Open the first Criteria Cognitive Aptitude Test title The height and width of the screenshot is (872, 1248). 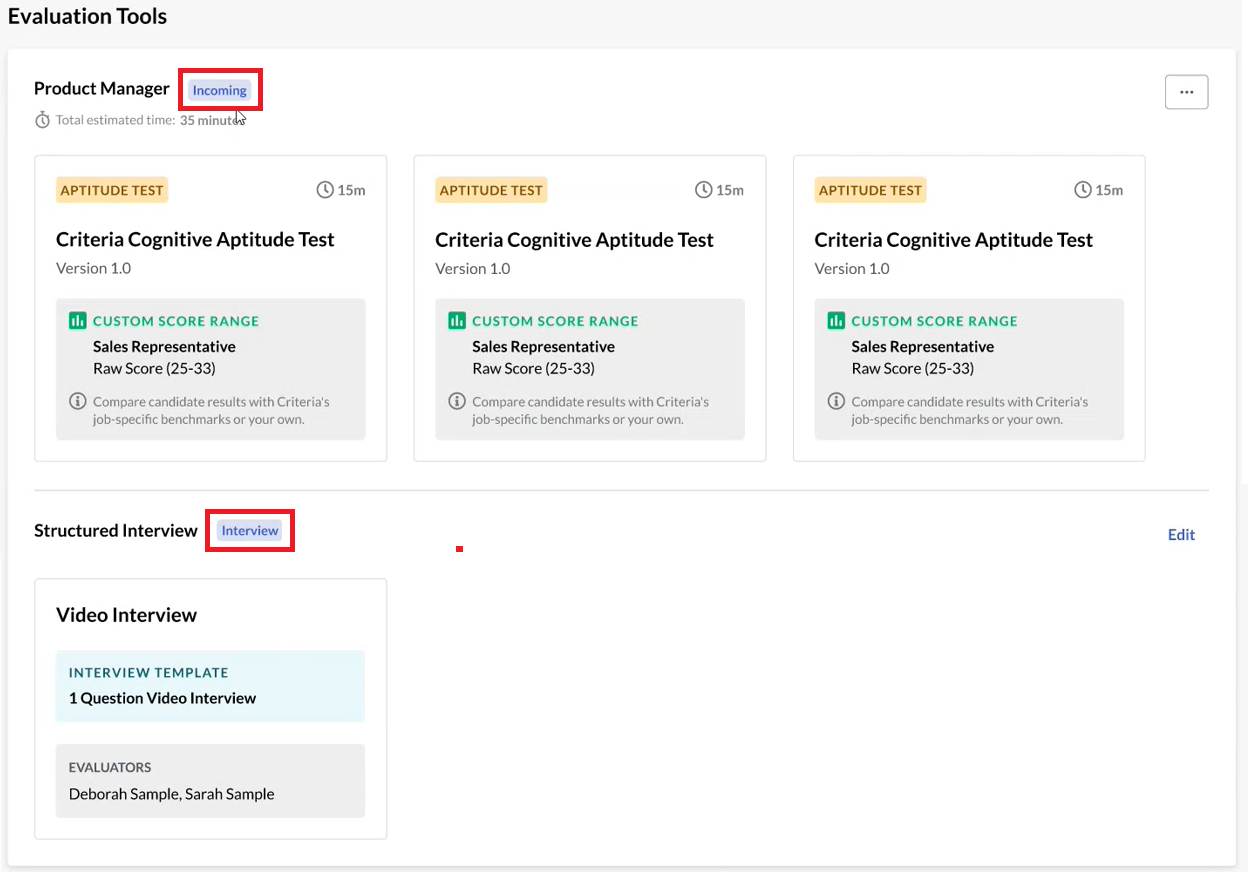[195, 240]
